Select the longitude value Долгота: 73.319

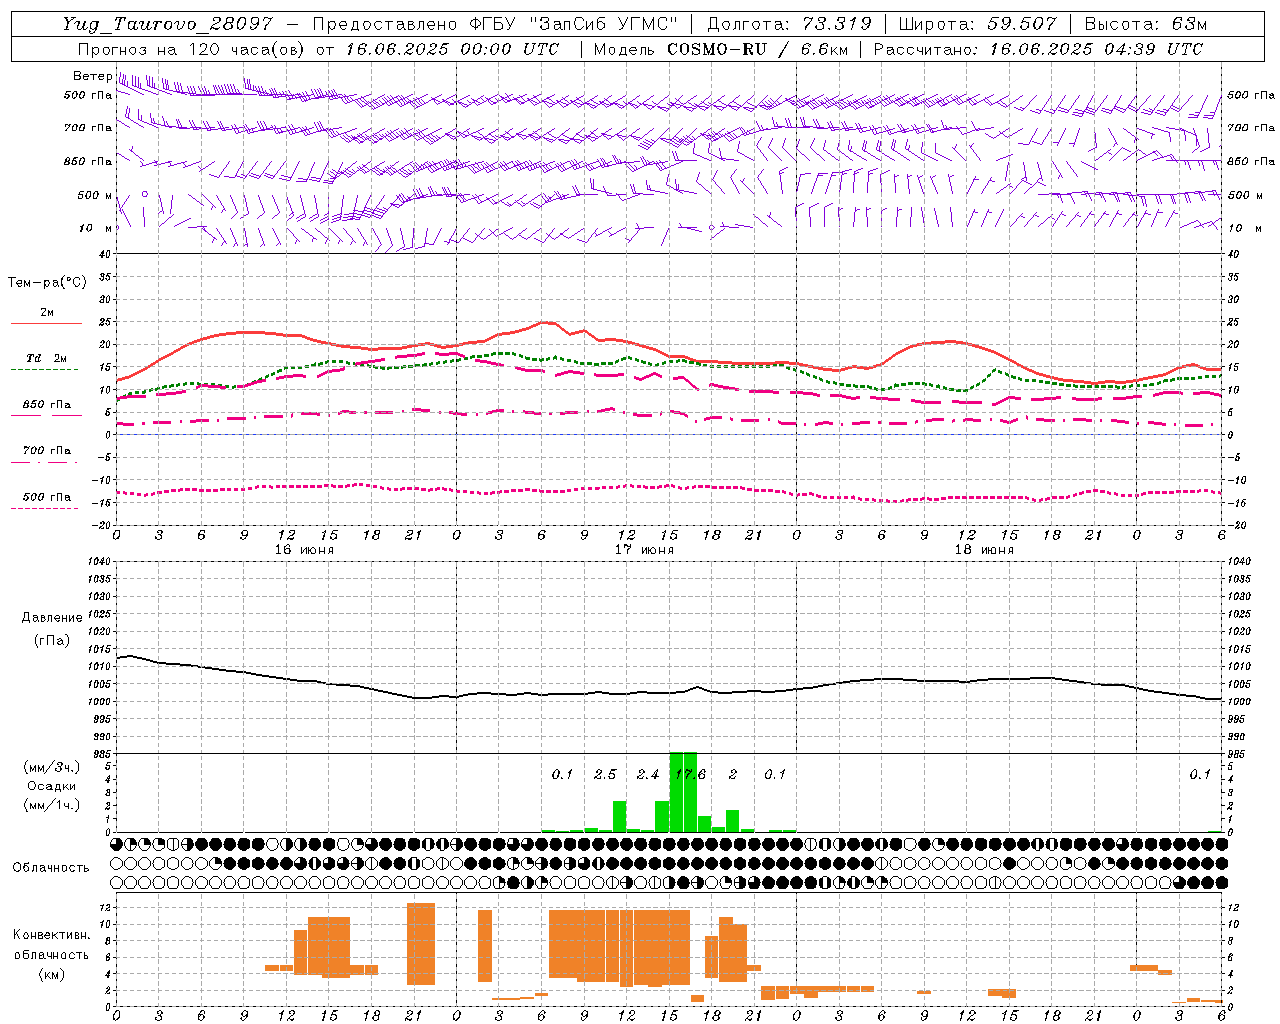click(789, 24)
